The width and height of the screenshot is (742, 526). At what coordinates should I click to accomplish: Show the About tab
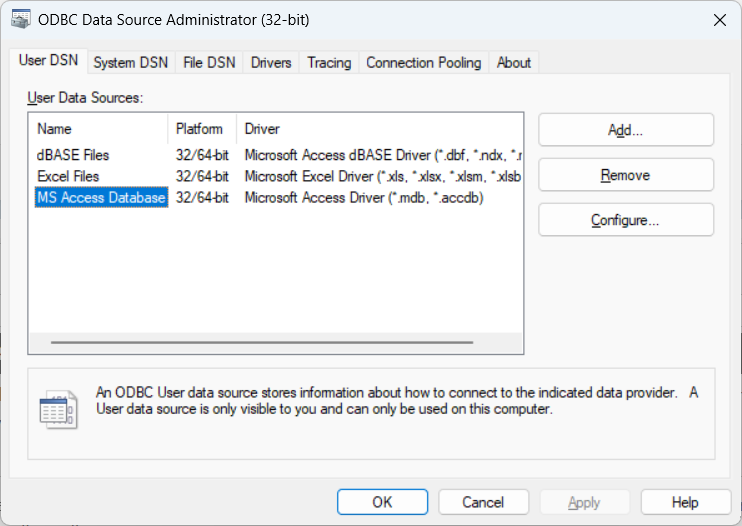pyautogui.click(x=514, y=62)
